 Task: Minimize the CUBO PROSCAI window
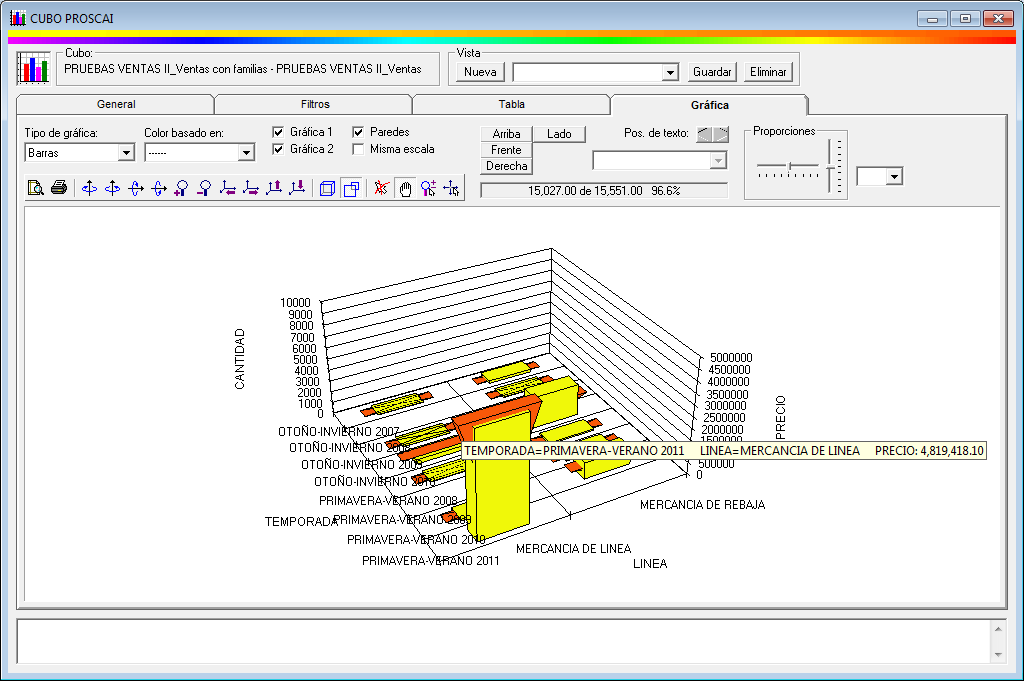[932, 18]
